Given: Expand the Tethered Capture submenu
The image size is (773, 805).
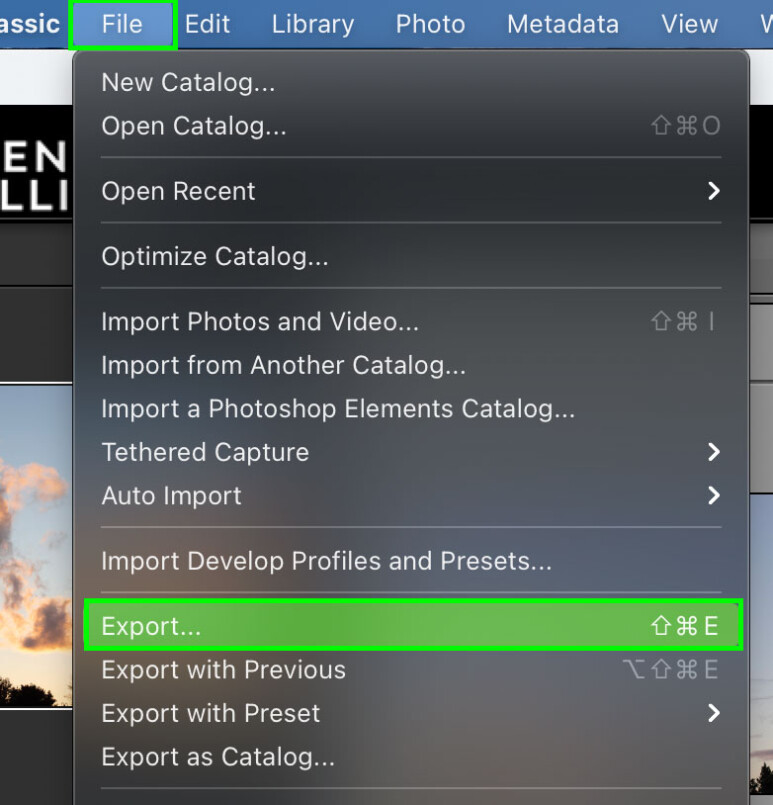Looking at the screenshot, I should [x=204, y=452].
